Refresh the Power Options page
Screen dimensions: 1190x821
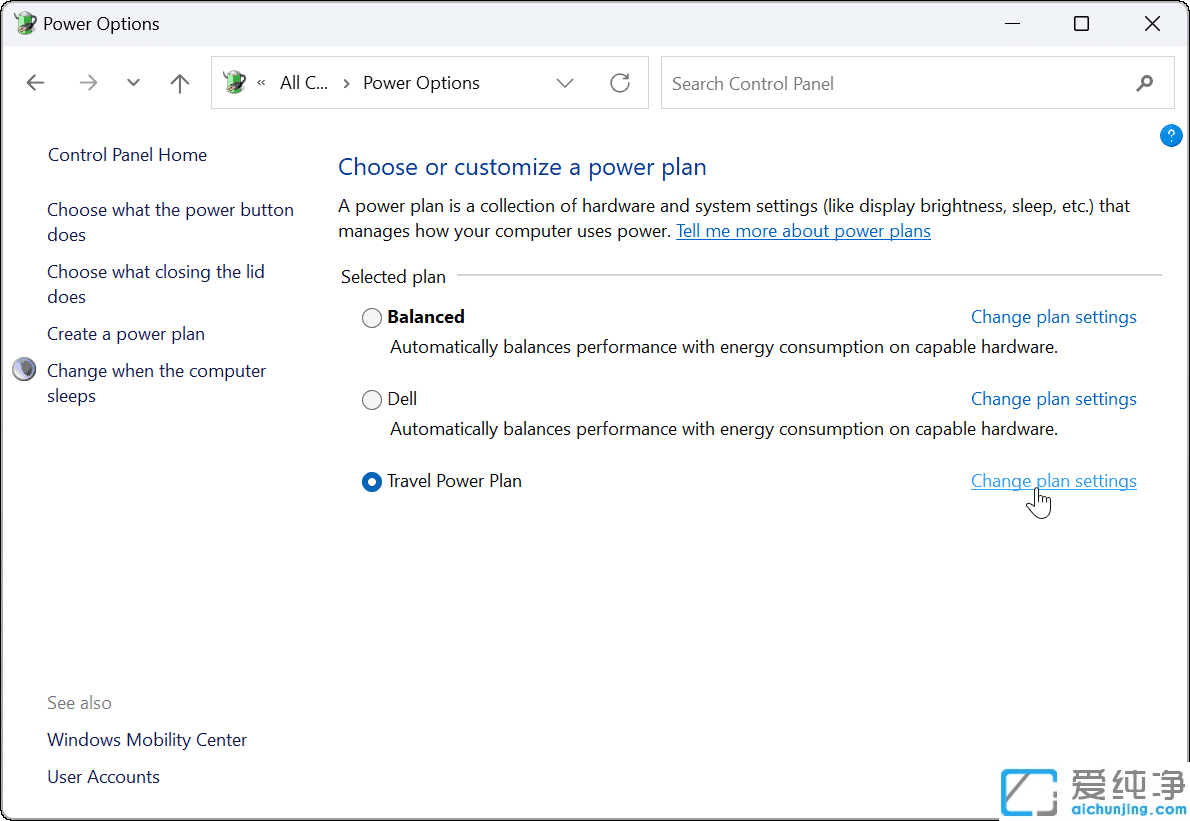click(x=620, y=83)
